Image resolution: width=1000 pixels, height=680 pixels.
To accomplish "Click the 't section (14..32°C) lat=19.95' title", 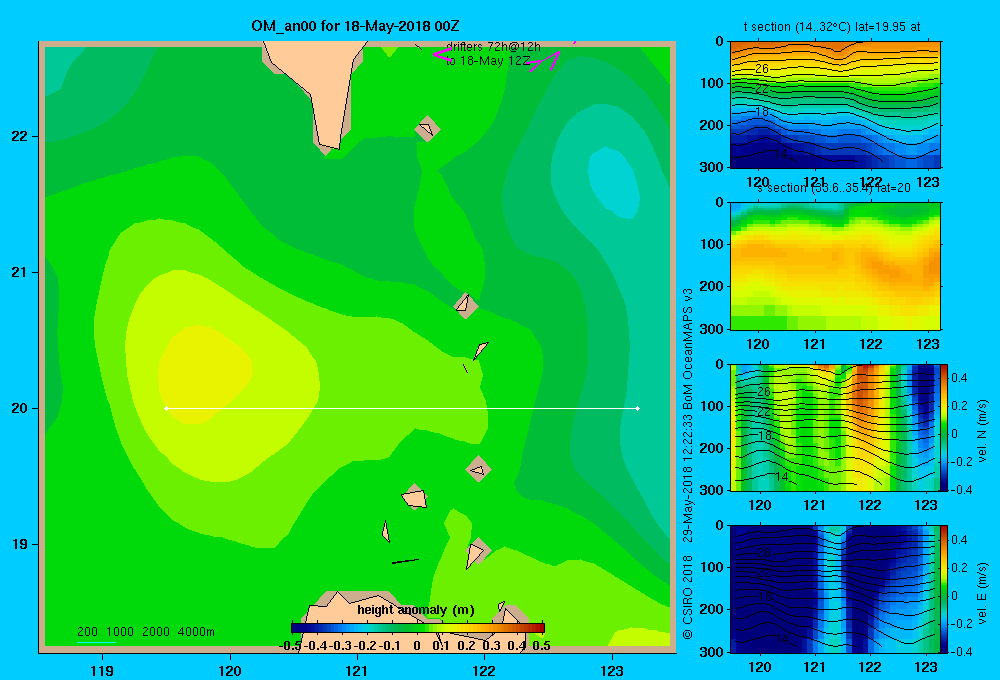I will pyautogui.click(x=832, y=27).
